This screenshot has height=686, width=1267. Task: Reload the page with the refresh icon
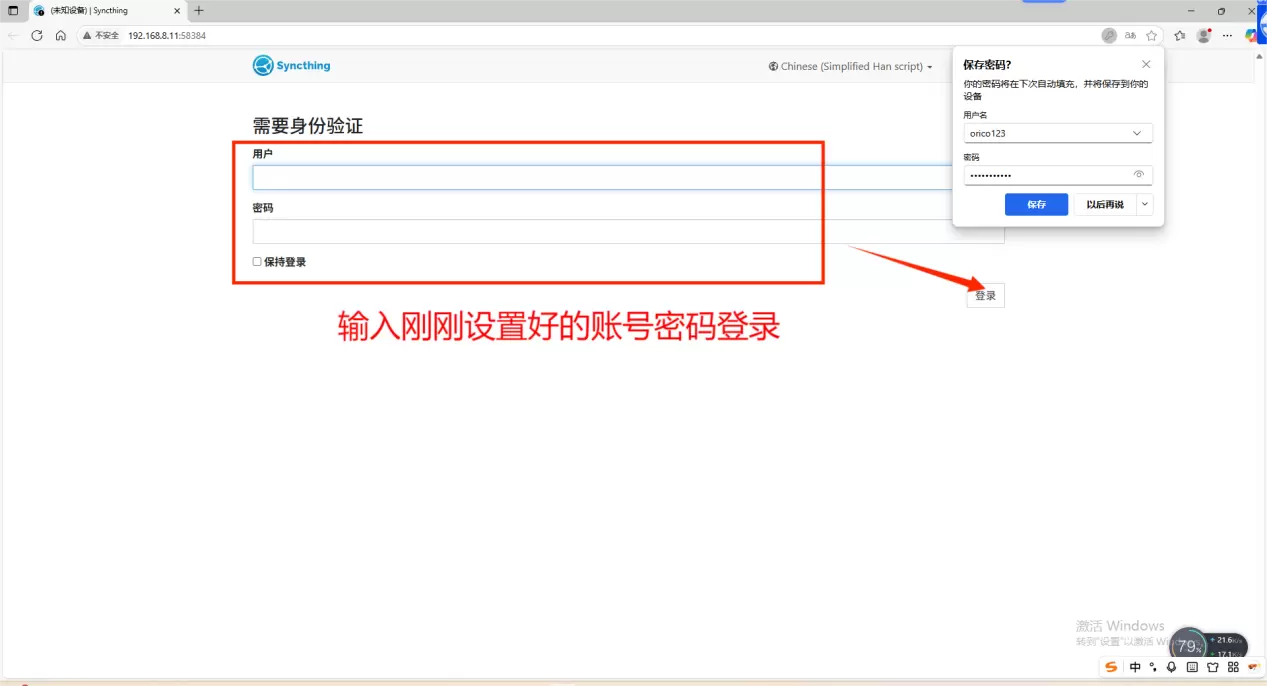point(37,35)
